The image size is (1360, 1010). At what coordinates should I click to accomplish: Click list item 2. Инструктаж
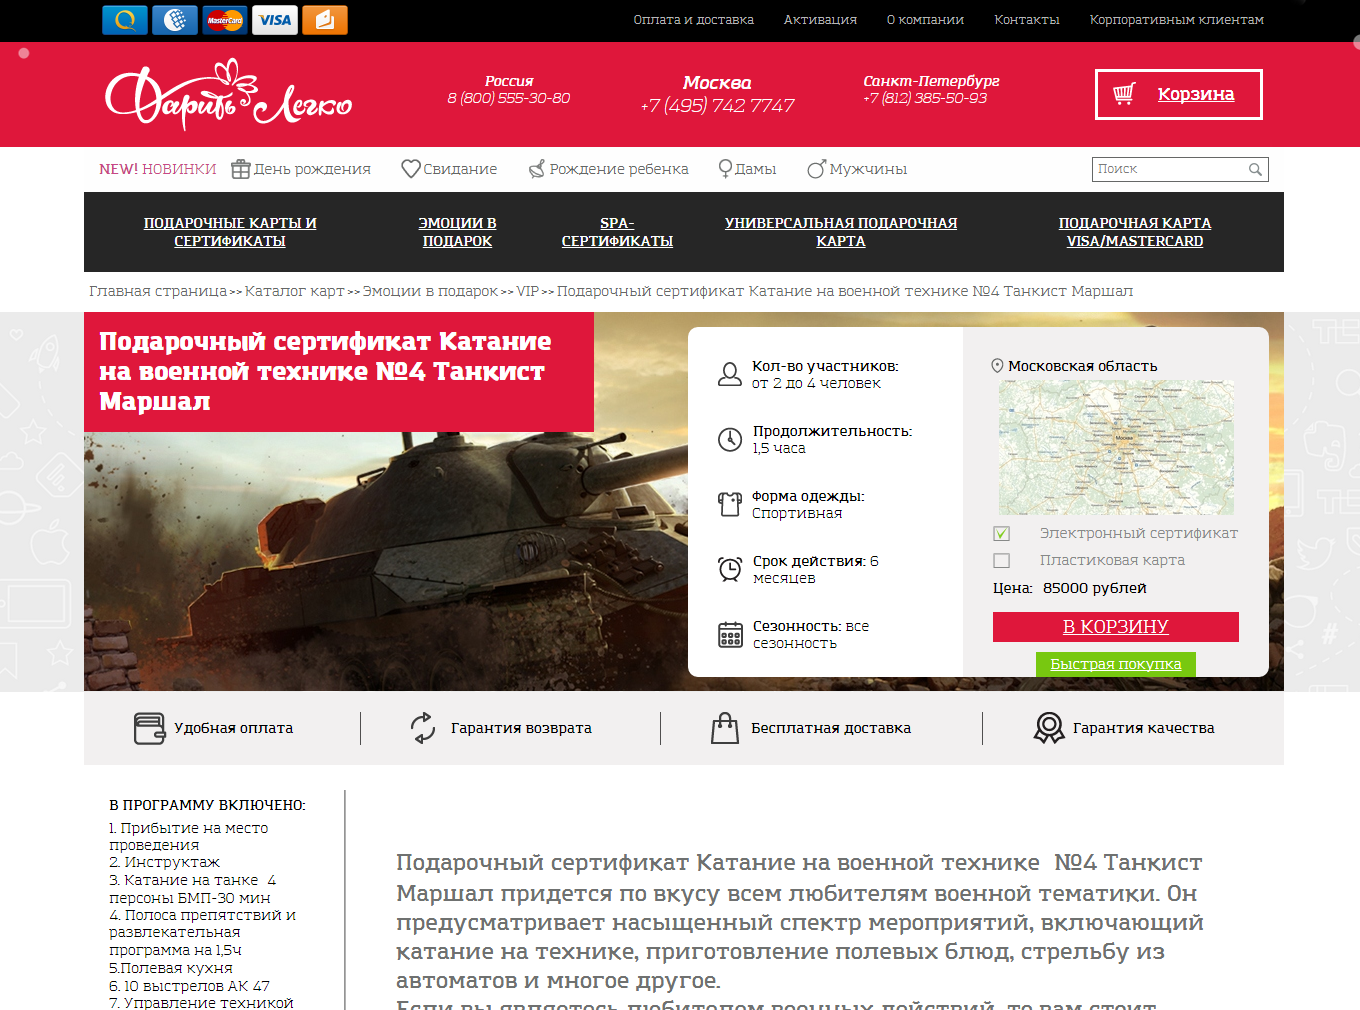[164, 862]
